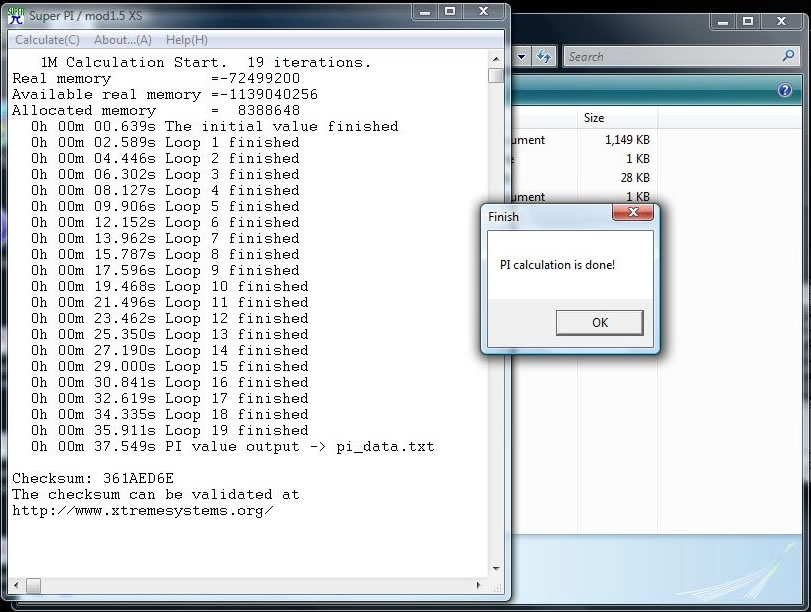Click OK in the Finish dialog
Screen dimensions: 811x612
599,323
